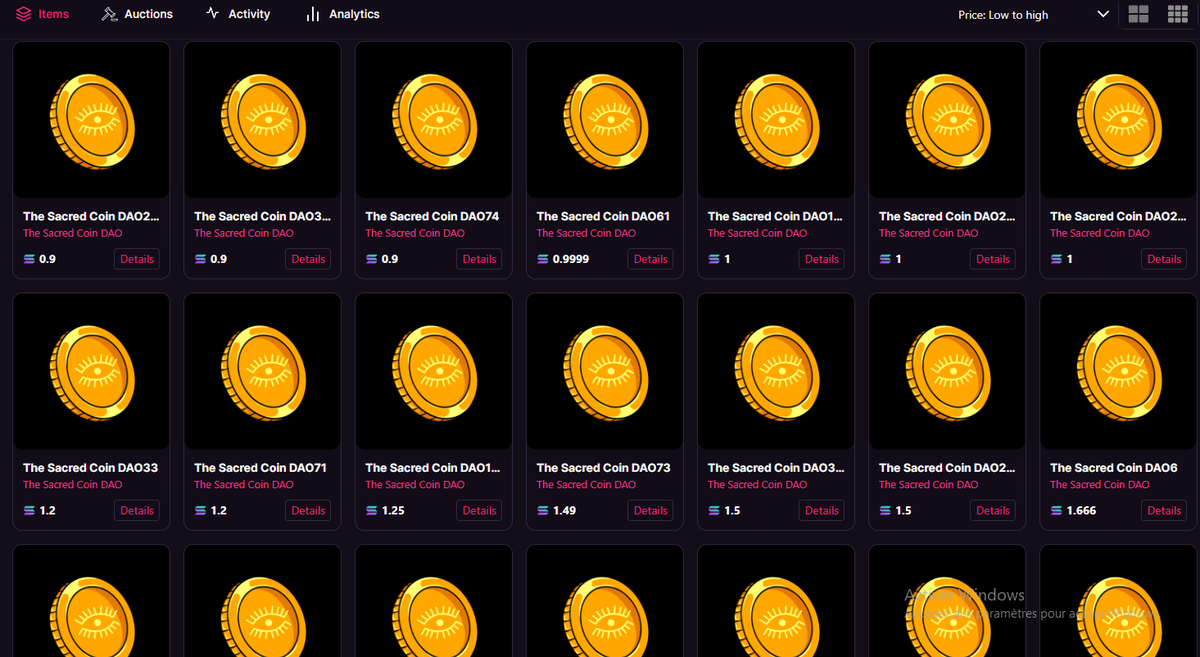1200x657 pixels.
Task: Click the title of the 1.25 priced card
Action: [432, 467]
